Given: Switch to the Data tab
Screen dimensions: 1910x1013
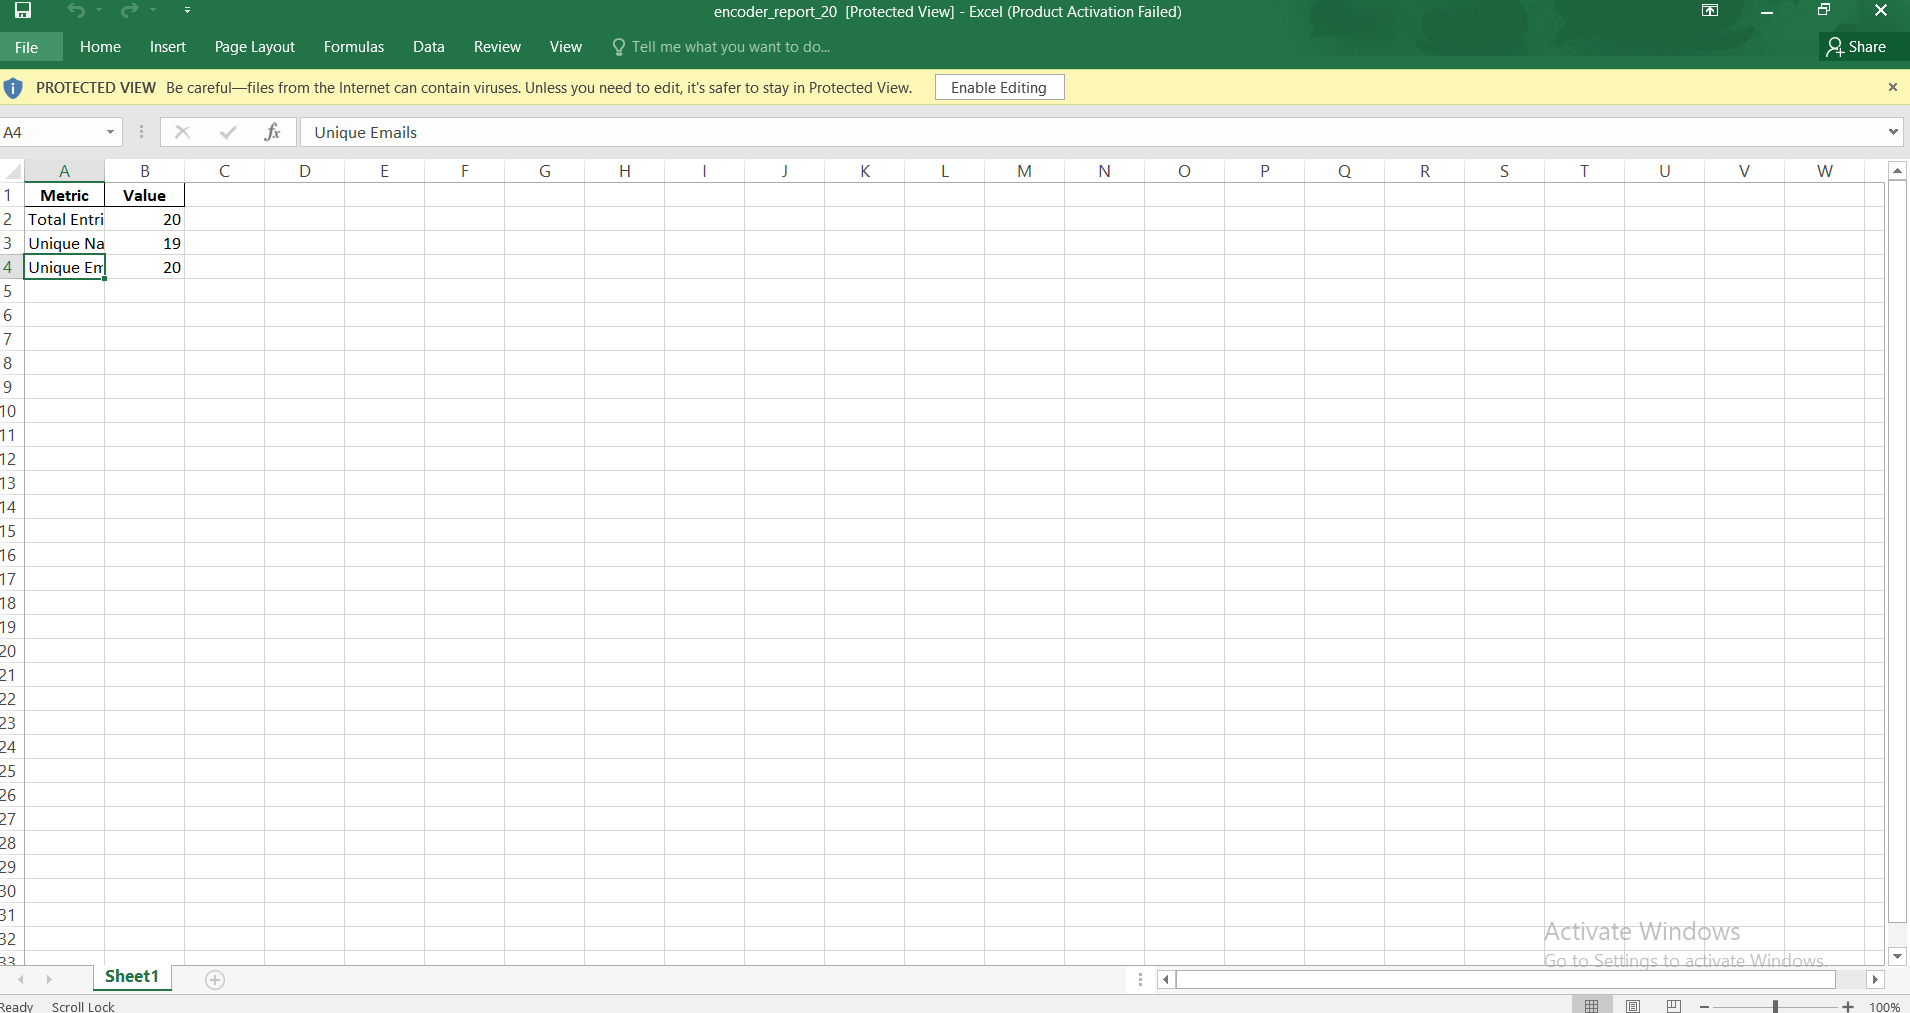Looking at the screenshot, I should [x=429, y=47].
